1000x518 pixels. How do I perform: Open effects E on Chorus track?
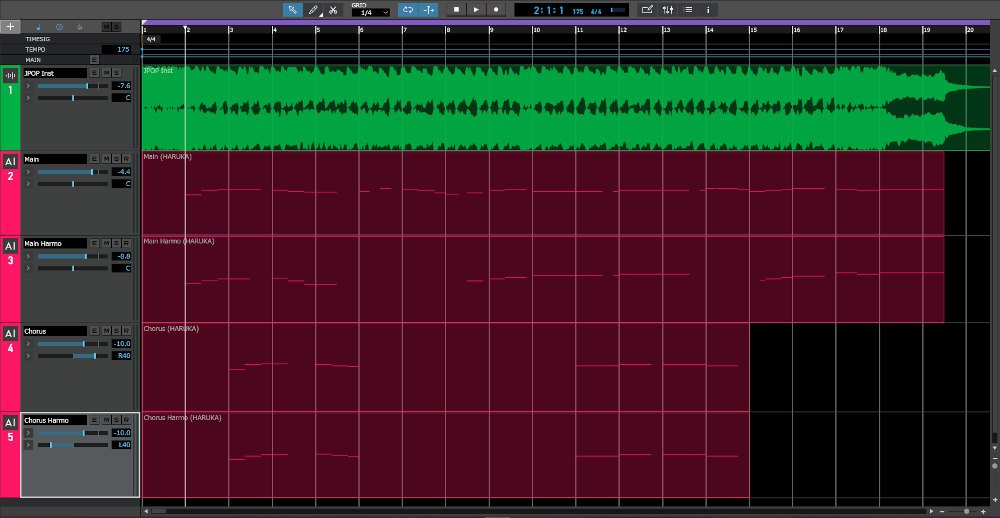(94, 331)
